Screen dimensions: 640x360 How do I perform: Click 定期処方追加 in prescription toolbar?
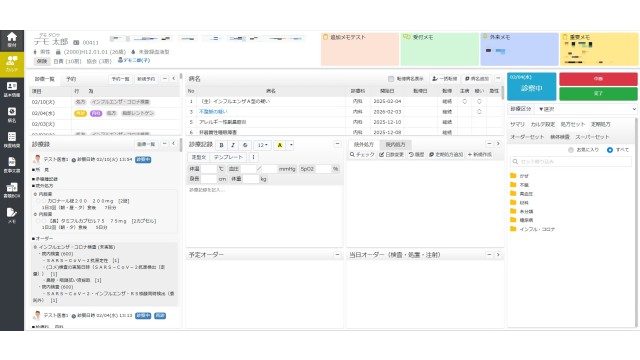coord(446,155)
